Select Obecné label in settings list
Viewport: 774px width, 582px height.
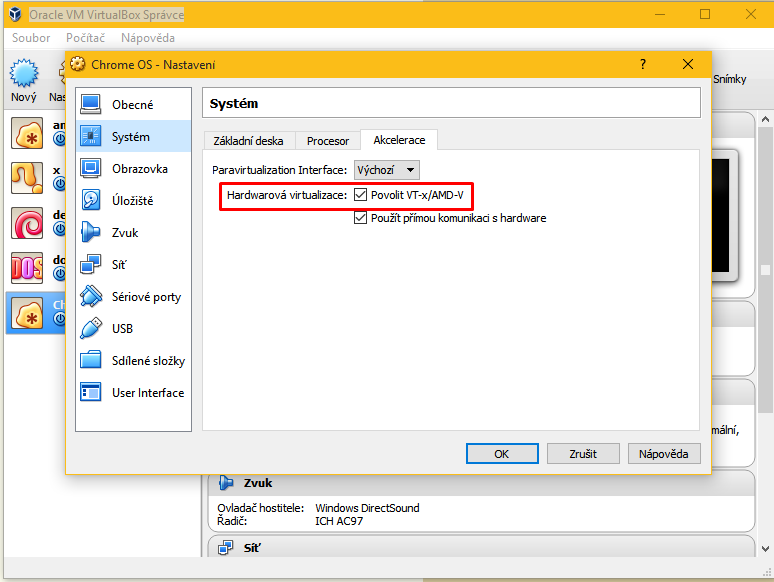132,105
